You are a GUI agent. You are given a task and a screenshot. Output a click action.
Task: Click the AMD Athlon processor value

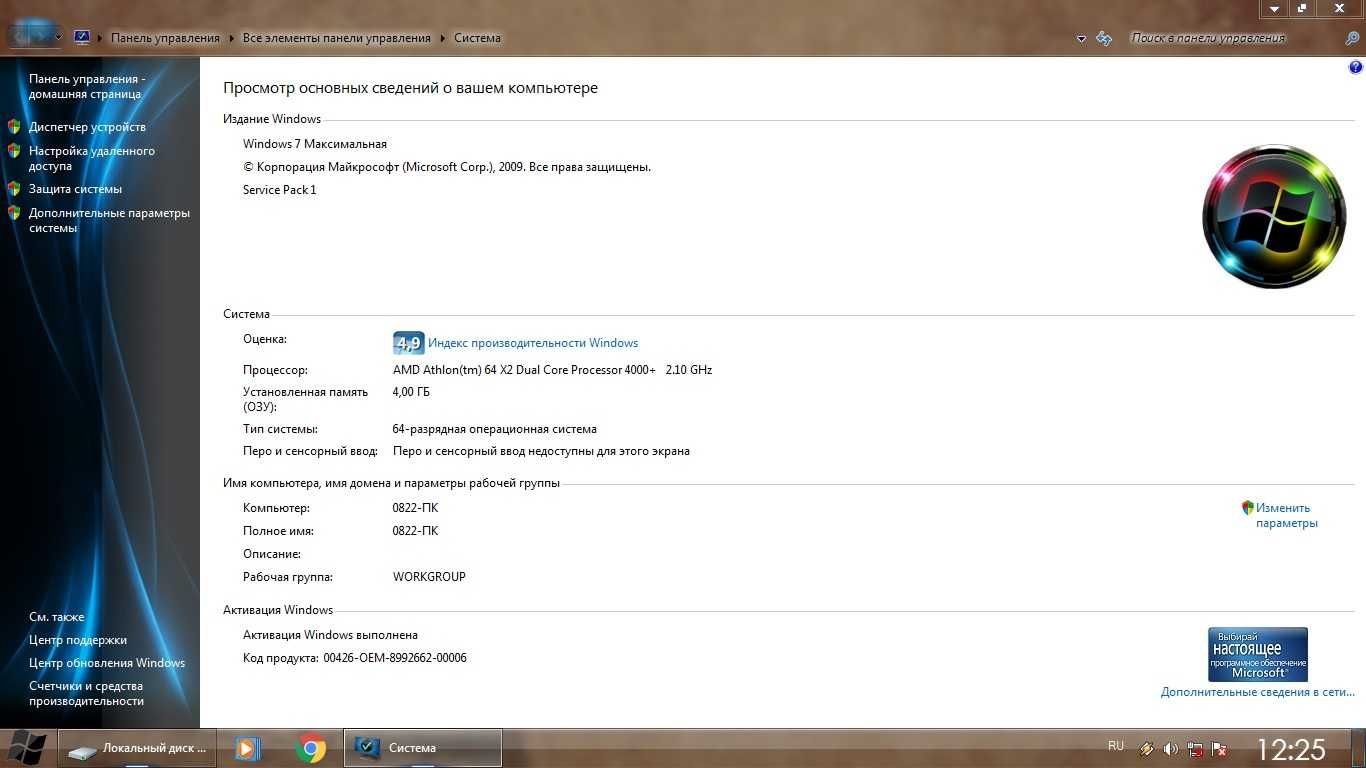click(x=552, y=370)
